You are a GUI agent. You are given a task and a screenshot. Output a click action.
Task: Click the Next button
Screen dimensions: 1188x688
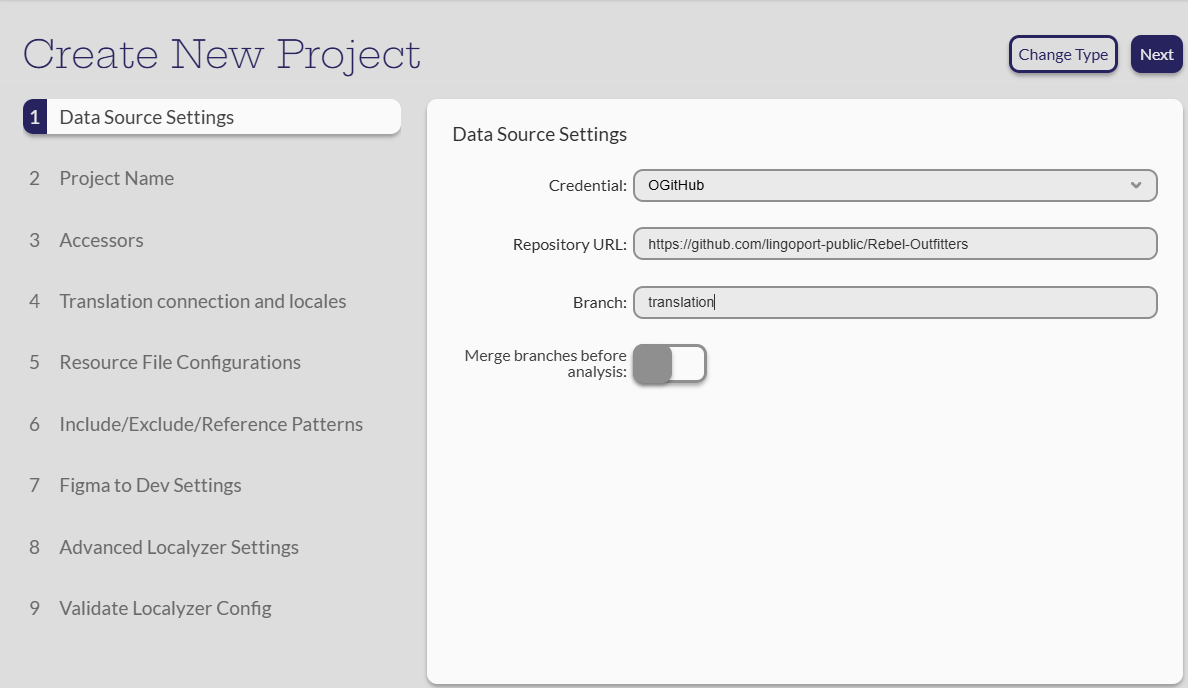1156,55
